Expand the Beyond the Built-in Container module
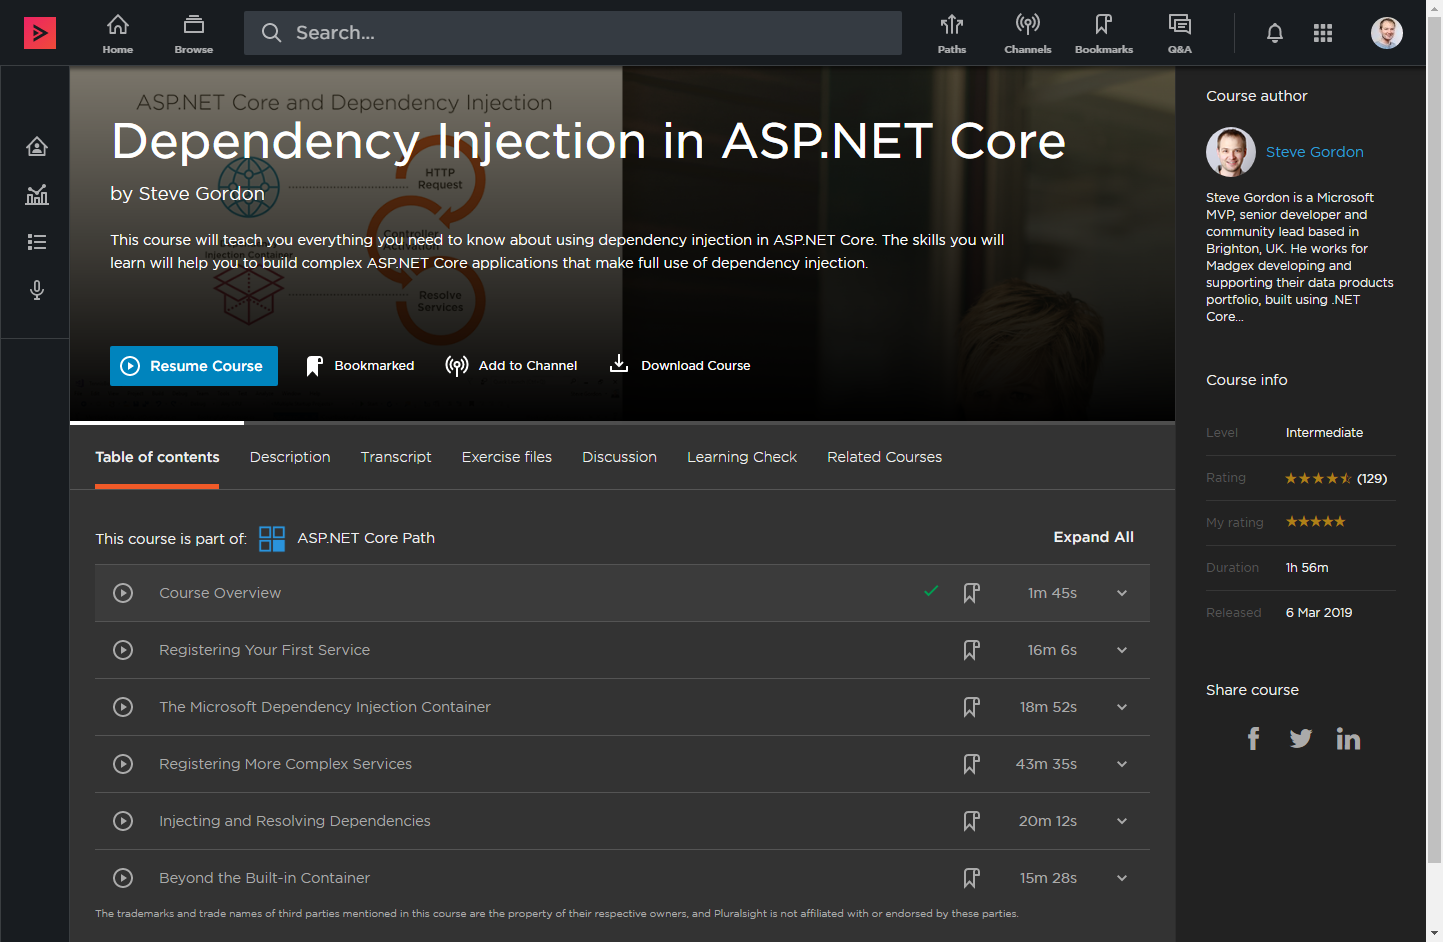 tap(1122, 878)
